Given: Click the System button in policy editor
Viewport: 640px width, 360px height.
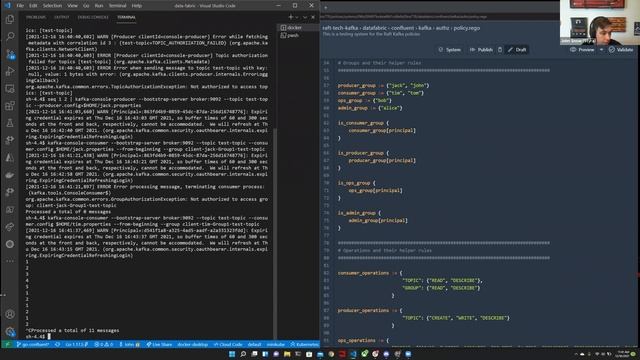Looking at the screenshot, I should (x=449, y=50).
